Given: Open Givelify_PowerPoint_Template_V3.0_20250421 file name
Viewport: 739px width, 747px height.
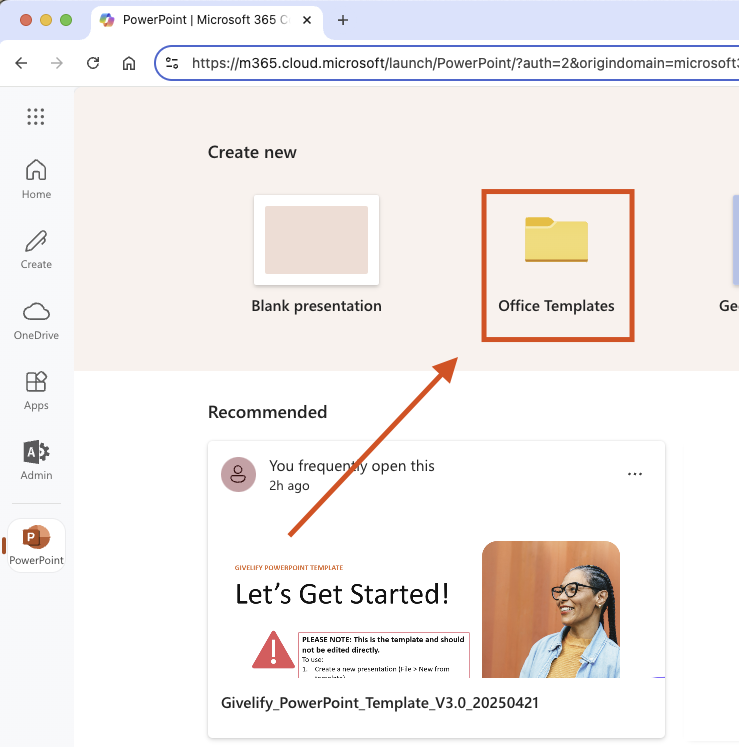Looking at the screenshot, I should [x=380, y=703].
